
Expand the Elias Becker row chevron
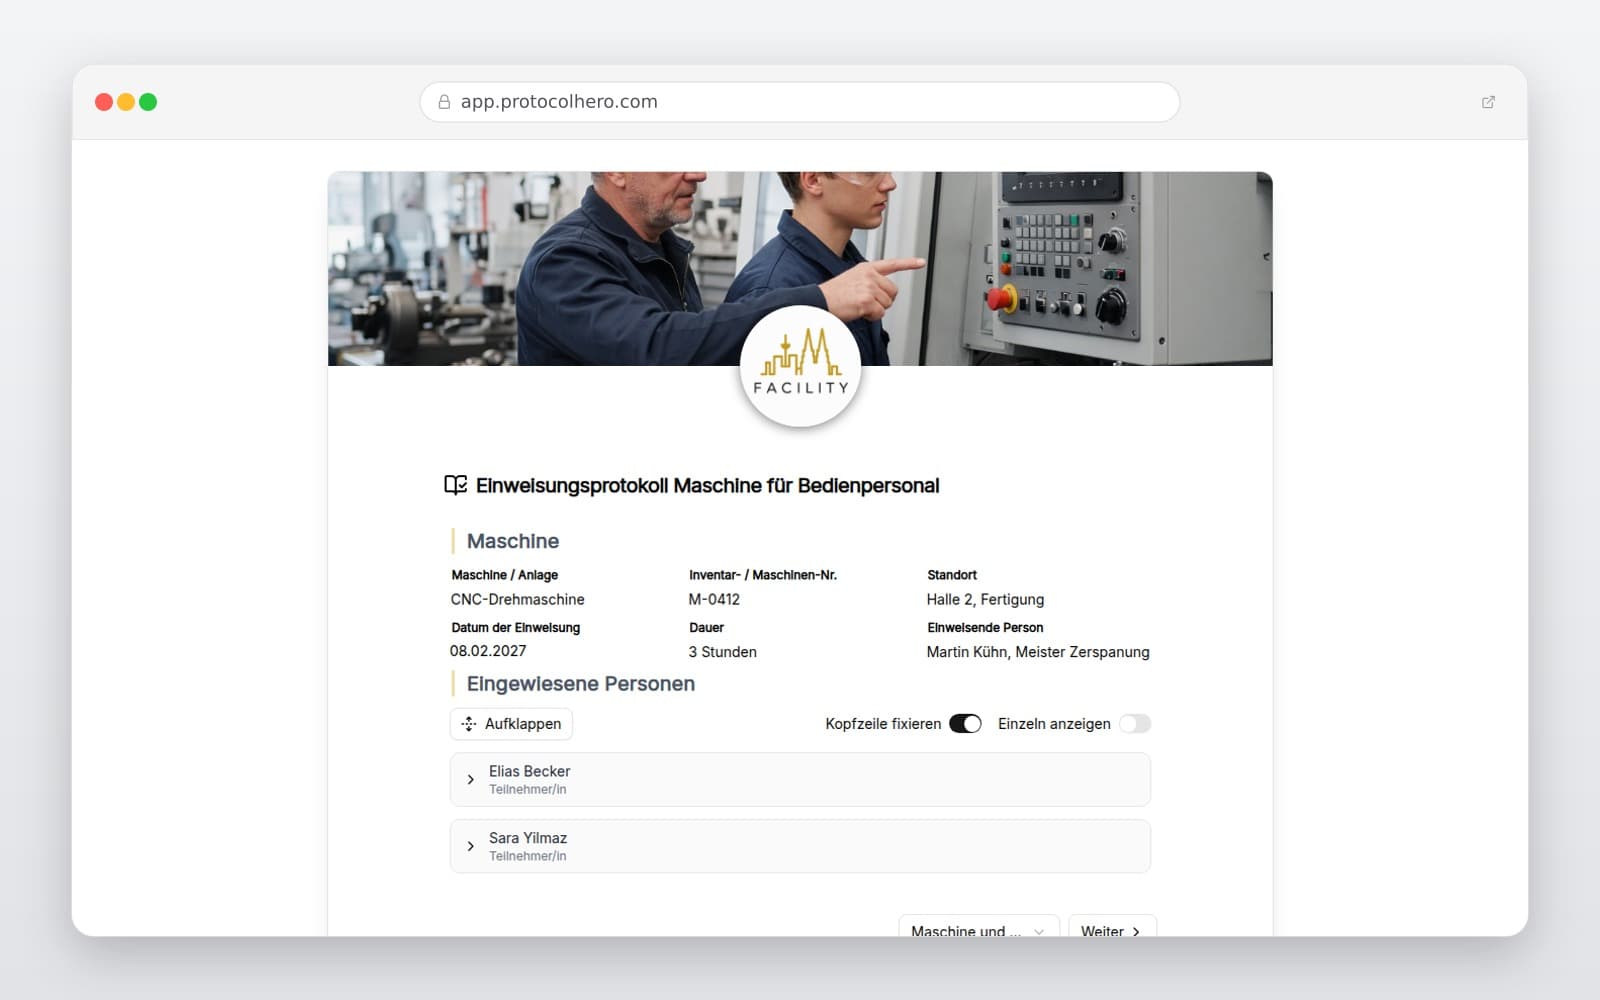pos(470,780)
